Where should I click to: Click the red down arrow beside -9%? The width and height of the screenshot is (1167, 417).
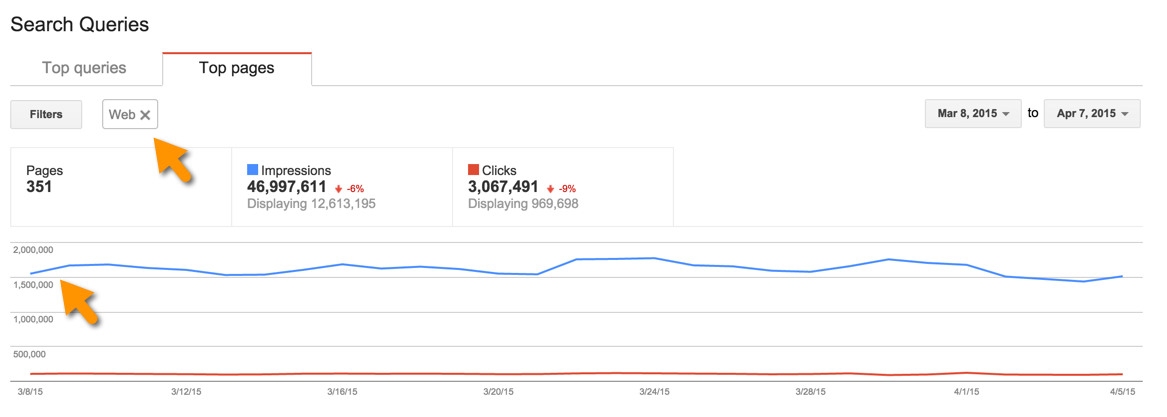(x=551, y=188)
